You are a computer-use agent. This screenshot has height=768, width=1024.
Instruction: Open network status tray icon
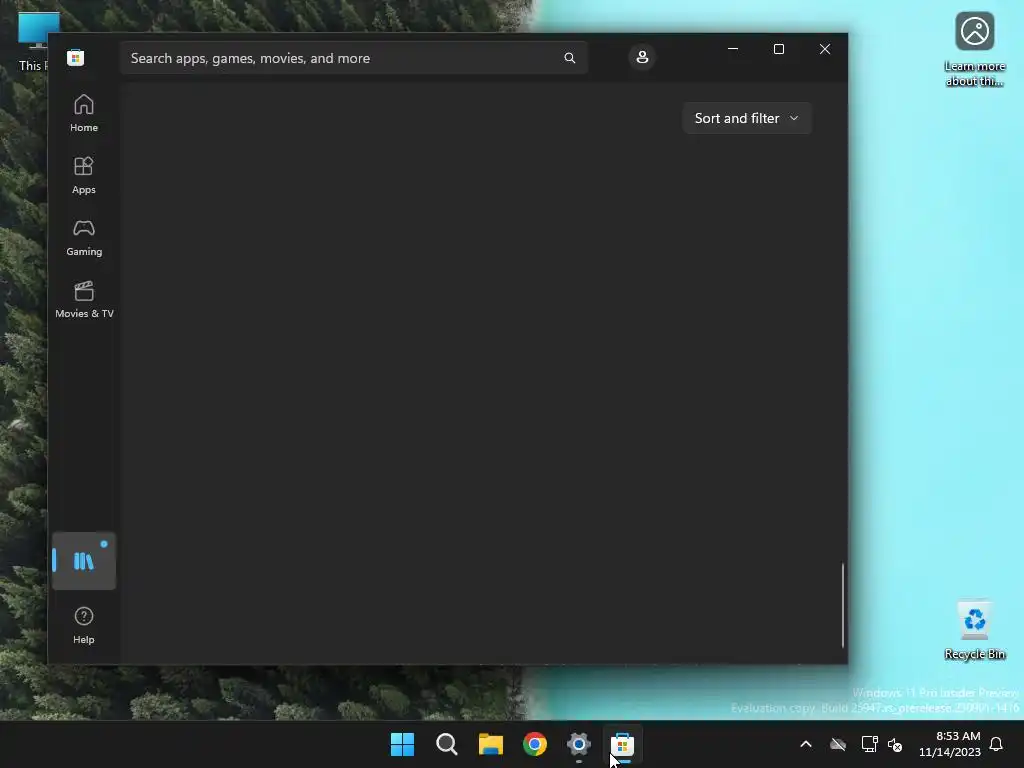coord(869,744)
